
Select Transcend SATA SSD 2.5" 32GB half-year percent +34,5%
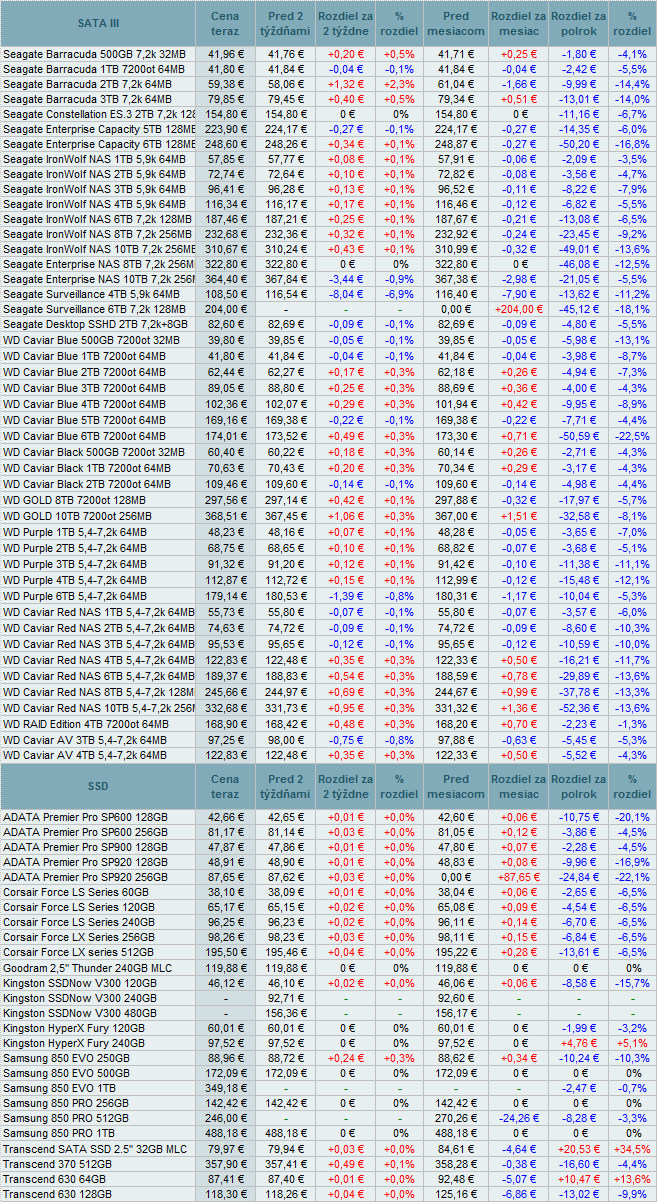pyautogui.click(x=632, y=1150)
